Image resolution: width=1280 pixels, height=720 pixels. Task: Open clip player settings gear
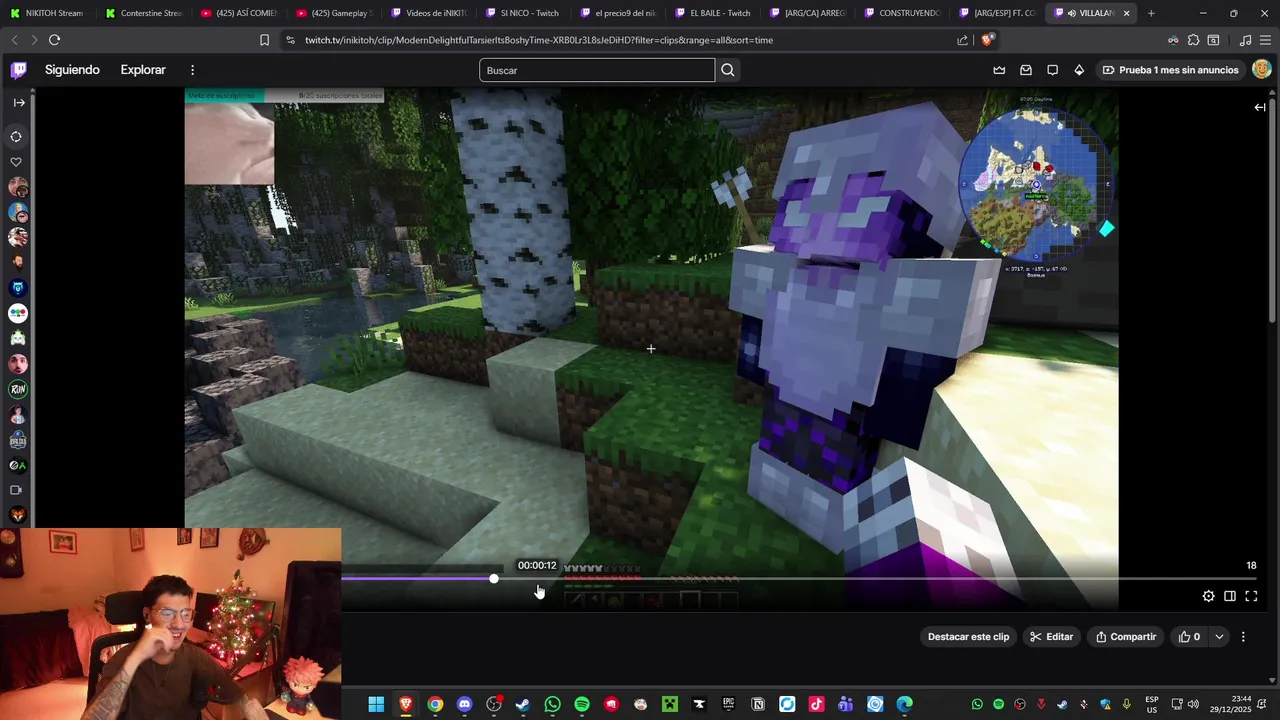1208,596
